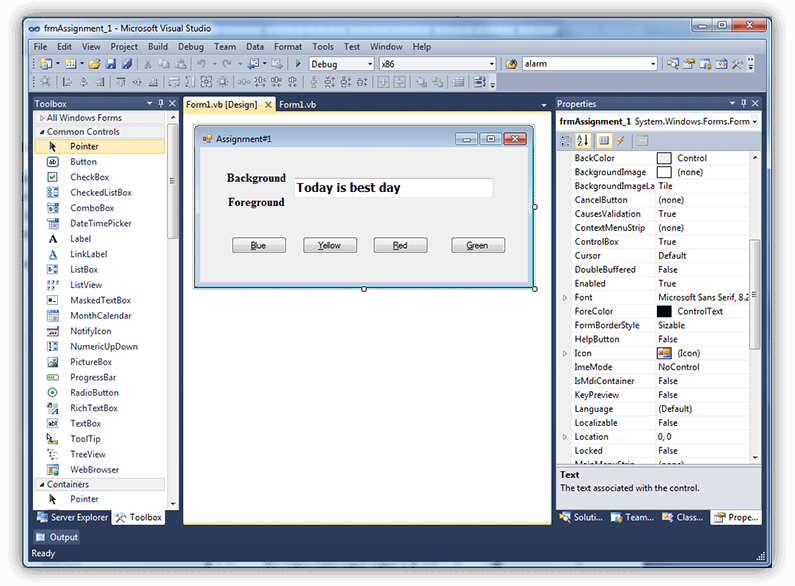
Task: Click the ForeColor black color swatch
Action: tap(664, 311)
